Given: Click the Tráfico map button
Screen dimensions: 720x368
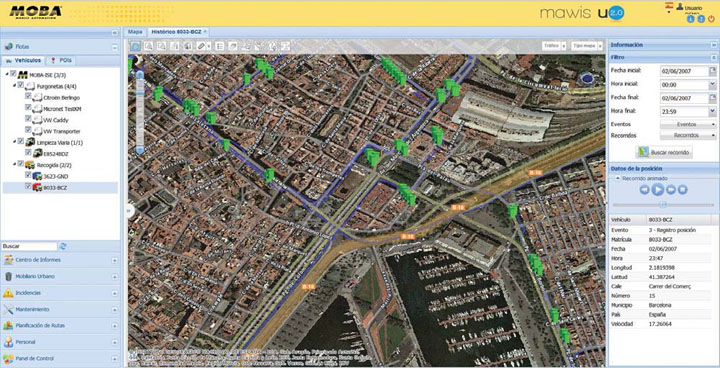Looking at the screenshot, I should click(x=553, y=46).
